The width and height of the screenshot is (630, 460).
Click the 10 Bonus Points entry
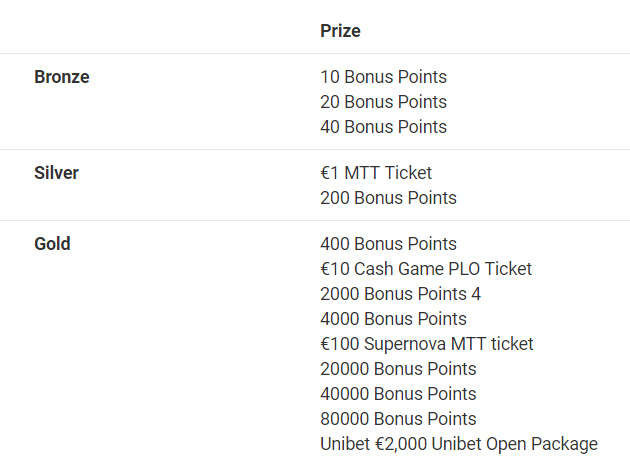(383, 77)
